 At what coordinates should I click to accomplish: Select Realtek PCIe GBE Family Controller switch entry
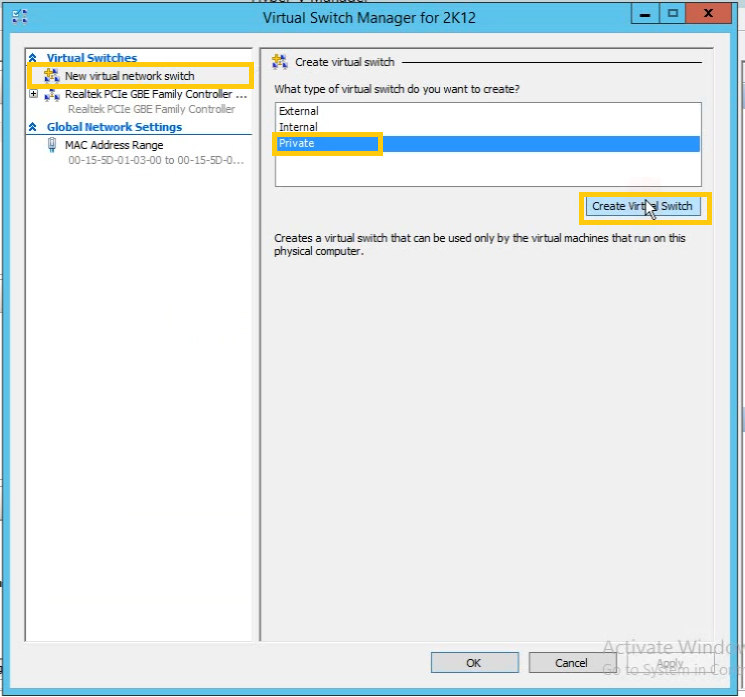[x=156, y=94]
